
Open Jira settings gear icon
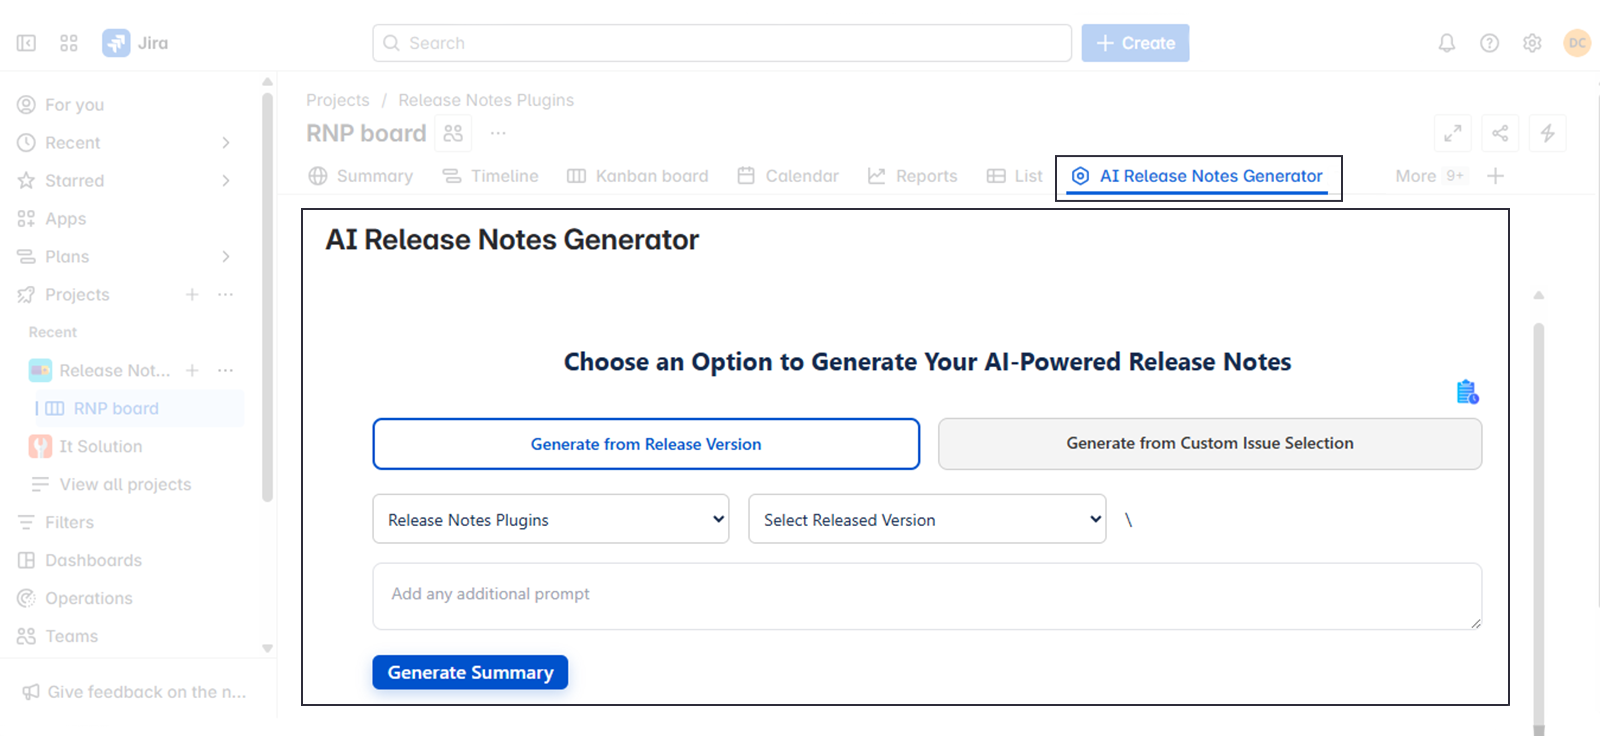coord(1532,43)
